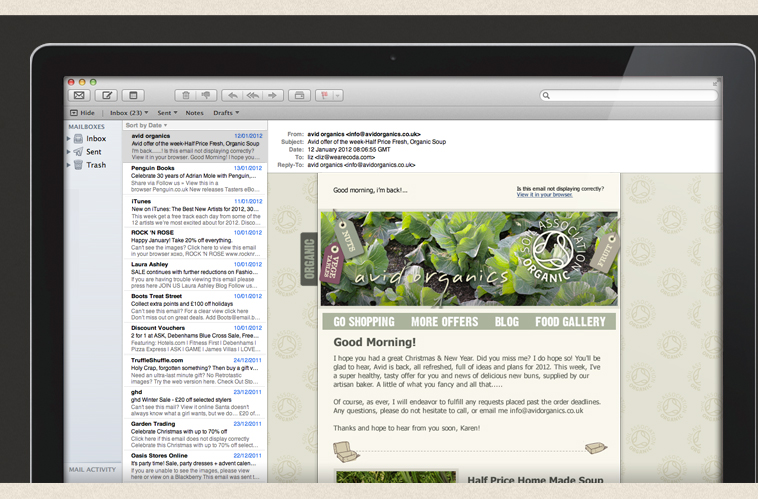The height and width of the screenshot is (499, 758).
Task: Open the avid organics message in list
Action: 195,147
